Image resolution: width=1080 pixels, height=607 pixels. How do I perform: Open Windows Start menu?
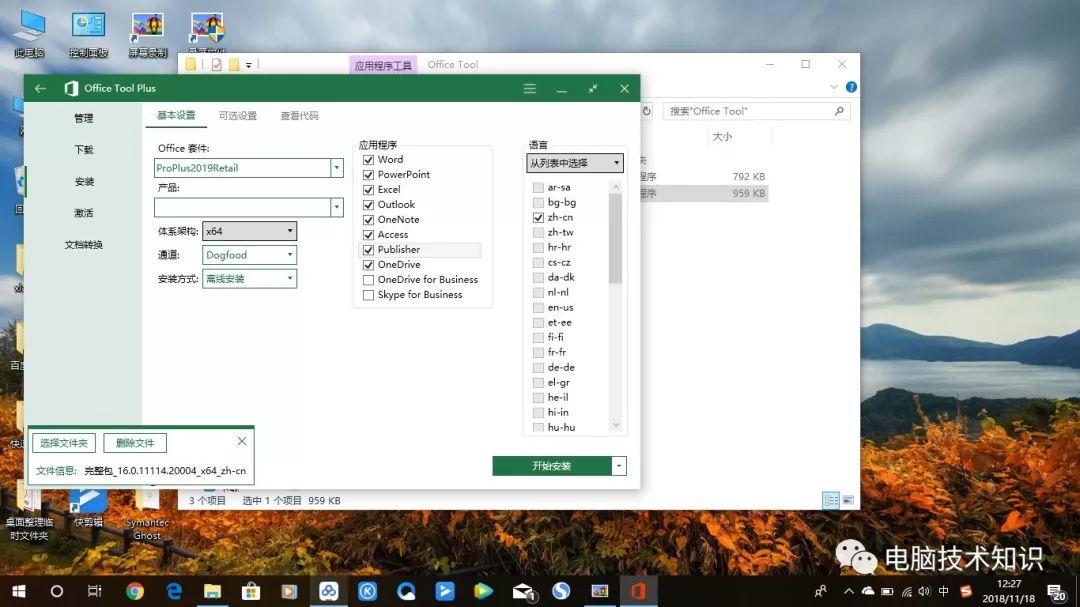[x=19, y=591]
